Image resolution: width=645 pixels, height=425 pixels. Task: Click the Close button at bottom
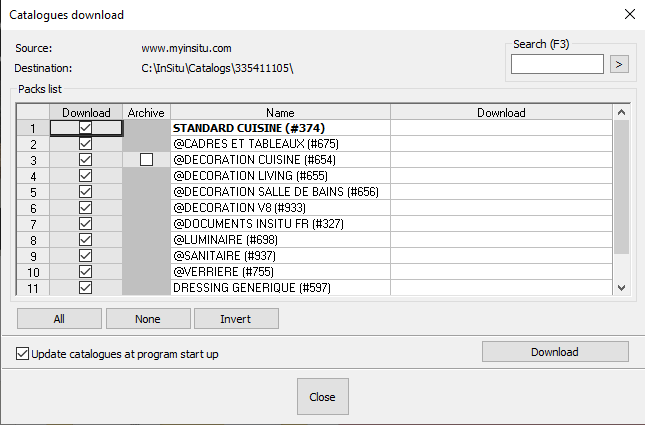point(322,397)
